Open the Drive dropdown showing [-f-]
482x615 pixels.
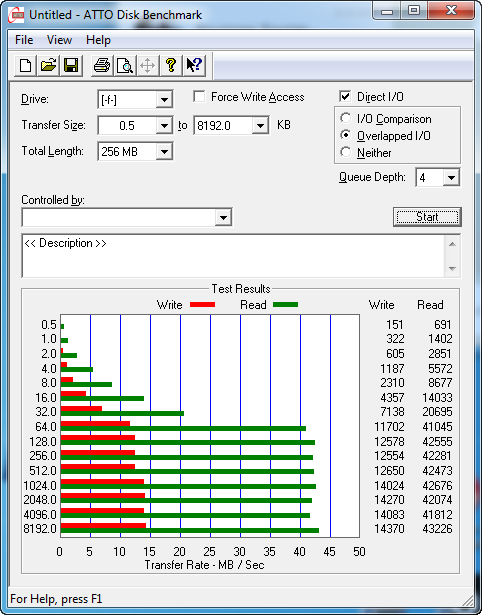click(x=164, y=100)
